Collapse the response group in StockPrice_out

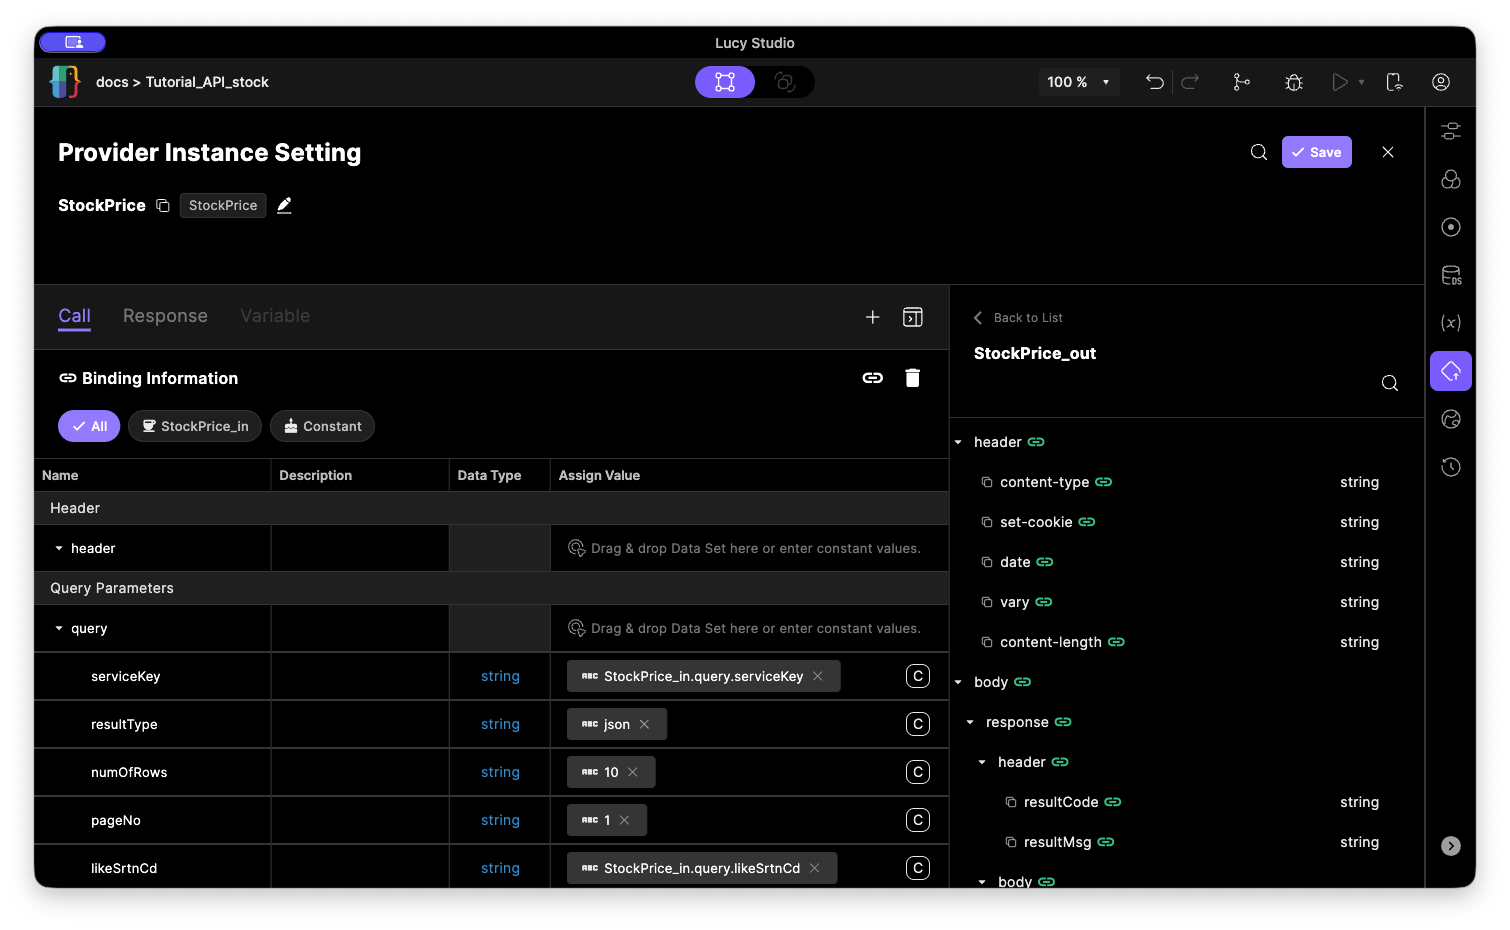[970, 722]
